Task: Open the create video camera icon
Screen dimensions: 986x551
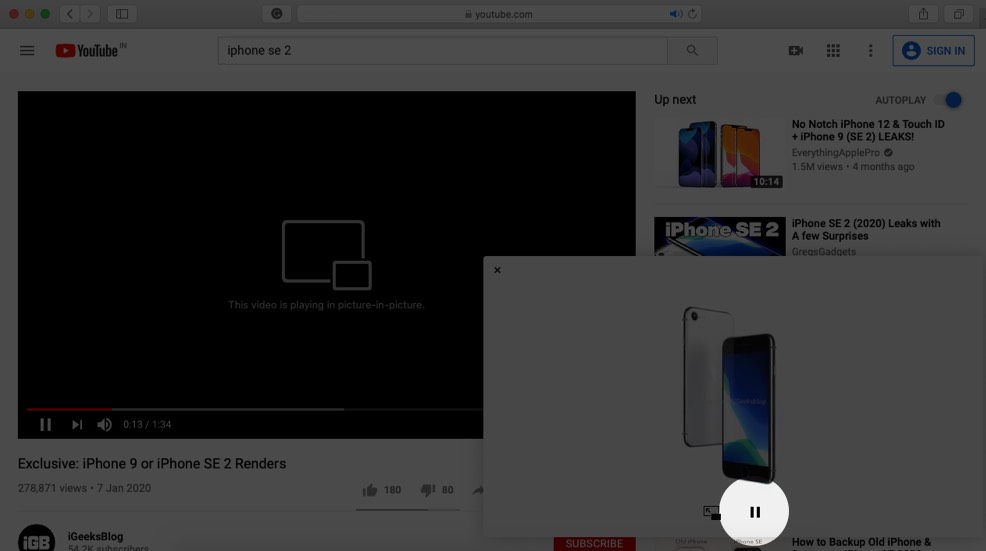Action: tap(795, 50)
